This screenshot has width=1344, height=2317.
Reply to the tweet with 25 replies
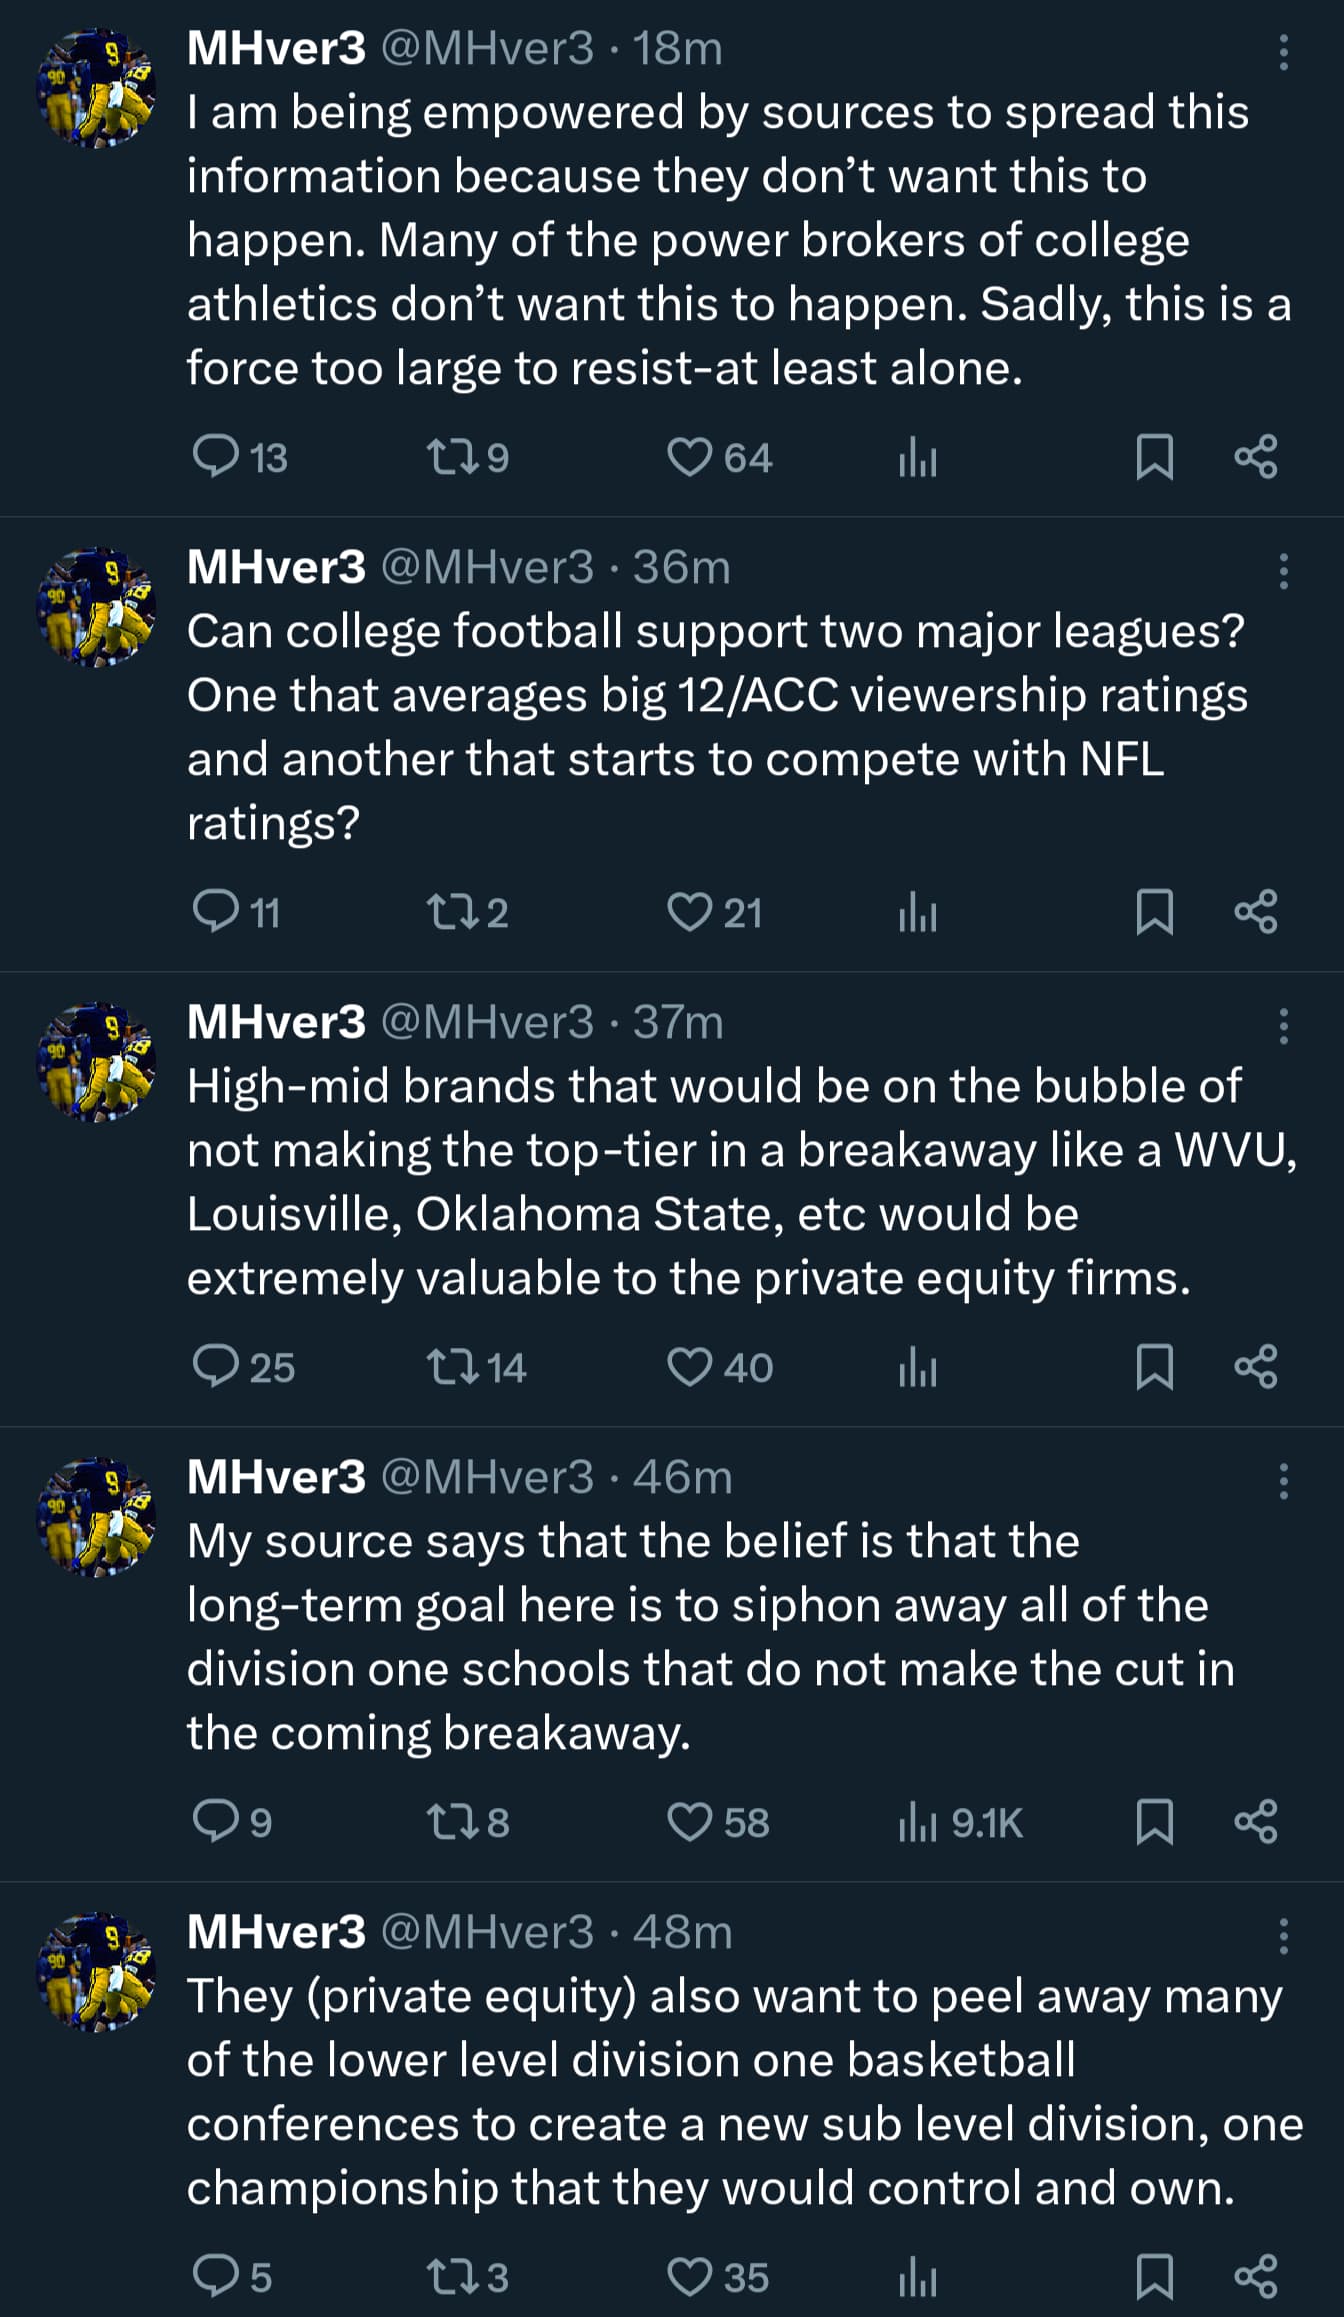(x=215, y=1367)
